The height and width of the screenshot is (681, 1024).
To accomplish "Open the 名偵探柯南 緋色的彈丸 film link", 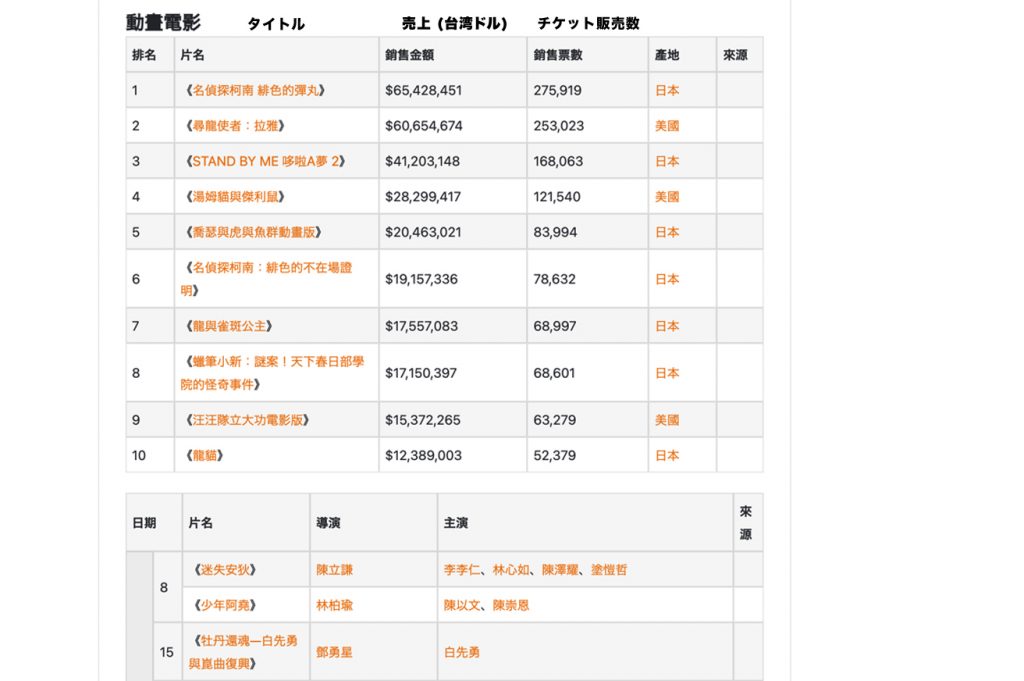I will coord(255,90).
